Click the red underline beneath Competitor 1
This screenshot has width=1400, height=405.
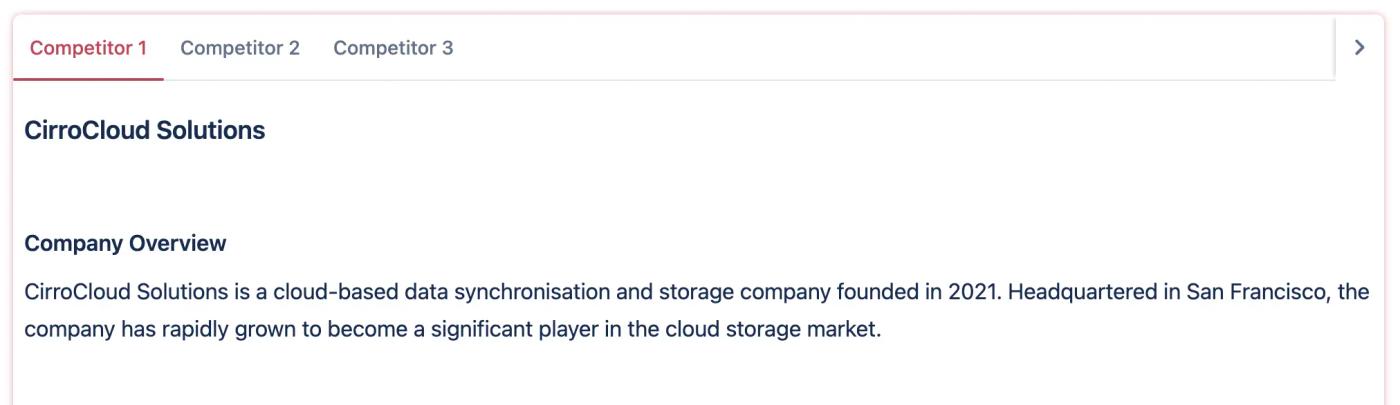point(88,80)
